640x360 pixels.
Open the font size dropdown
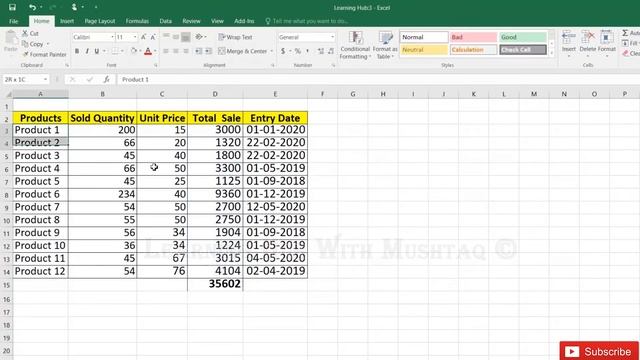tap(135, 37)
